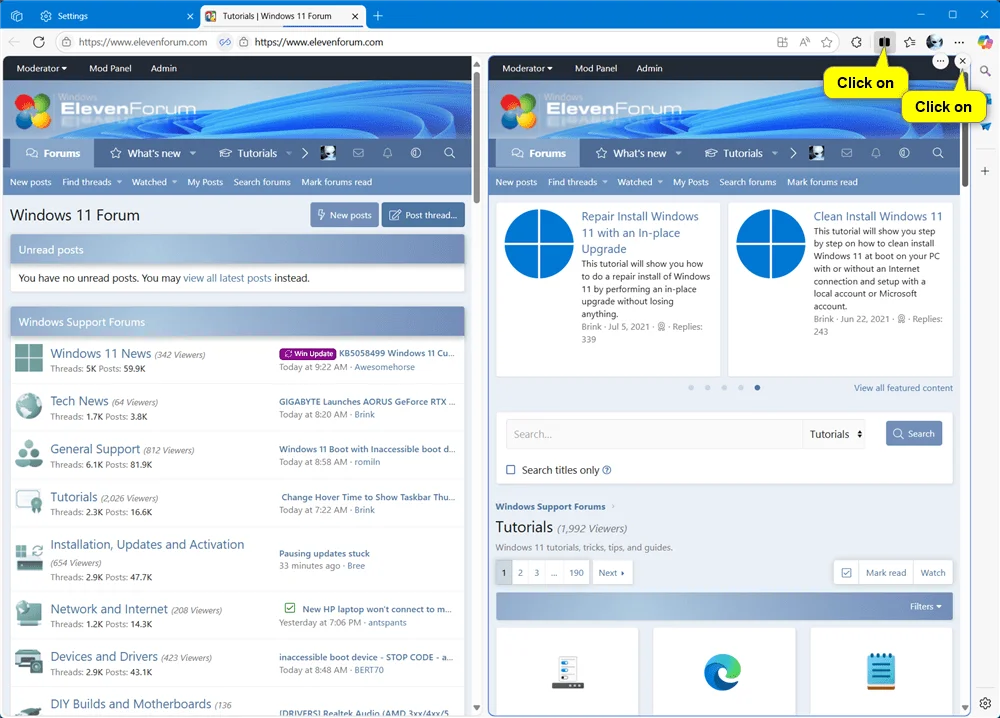
Task: Click Mark forums read in the right pane
Action: click(822, 182)
